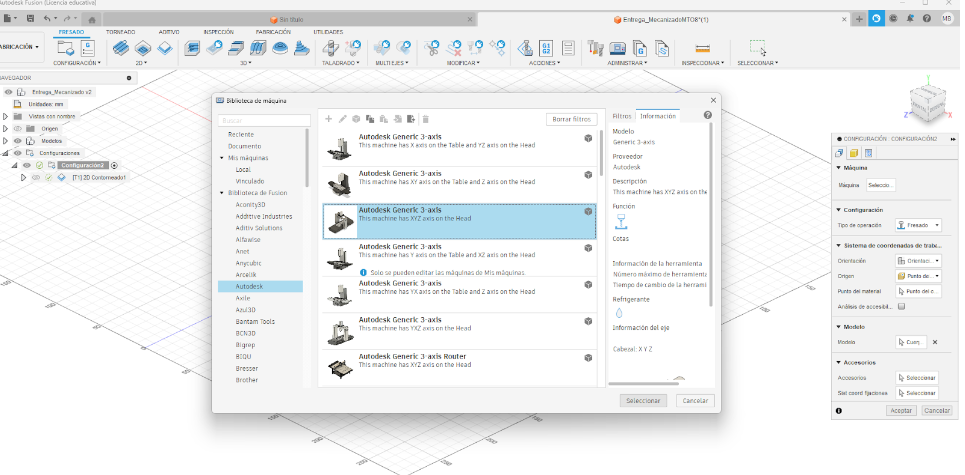The image size is (965, 475).
Task: Click the G1 G2 post-process icon
Action: pos(546,47)
